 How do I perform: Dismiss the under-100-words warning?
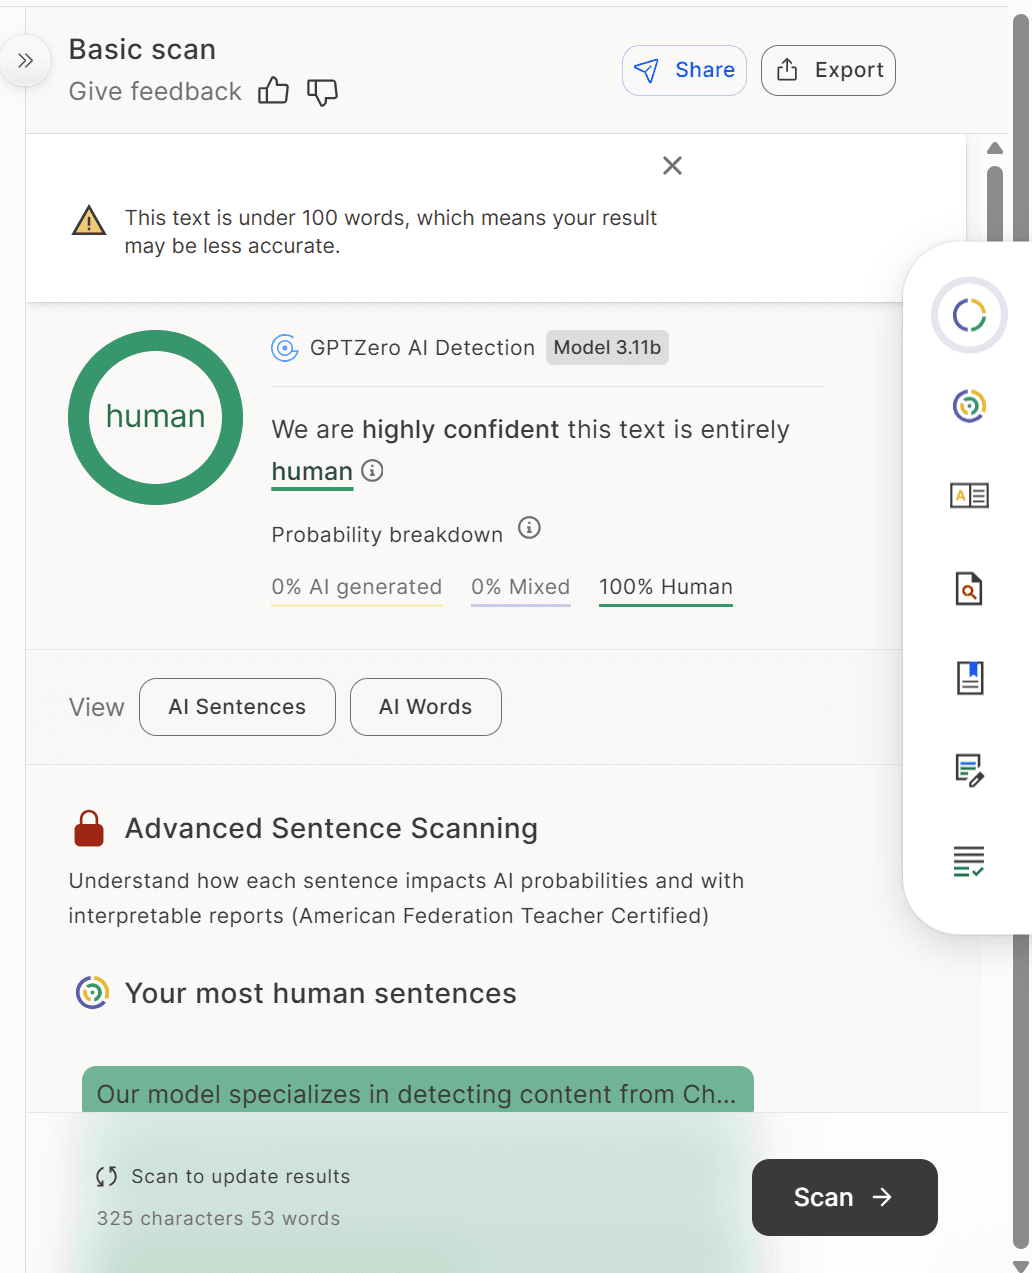(671, 165)
